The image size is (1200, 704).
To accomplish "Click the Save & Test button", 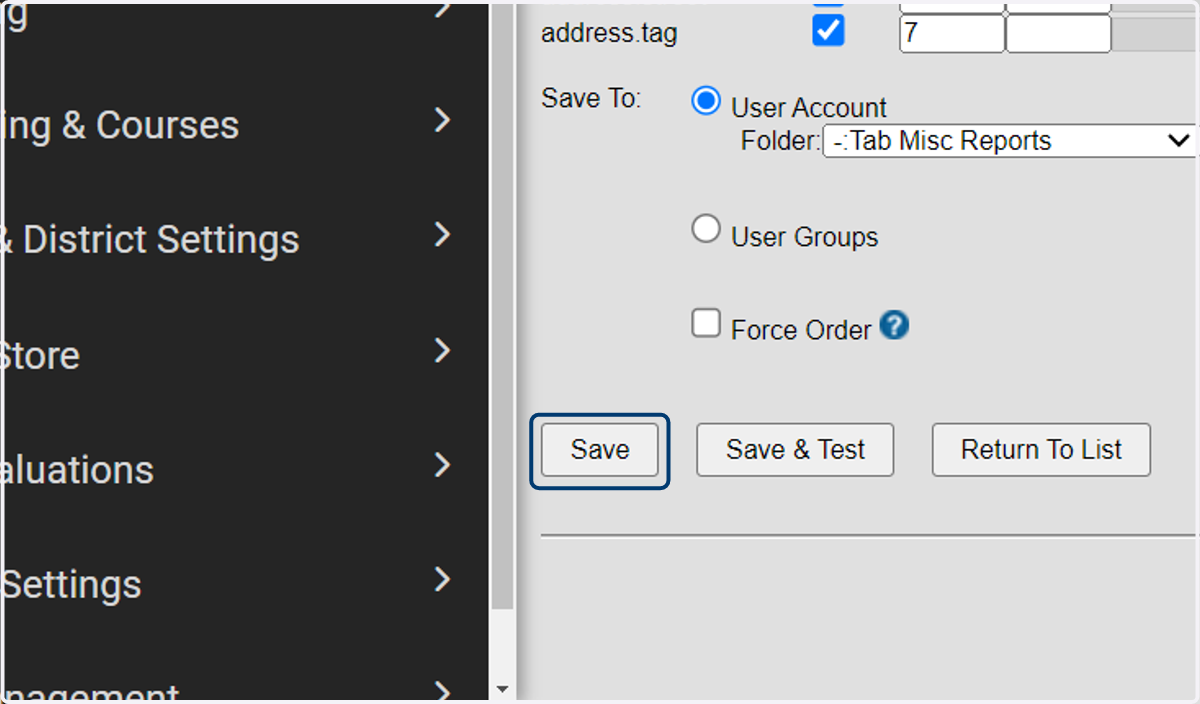I will pyautogui.click(x=795, y=450).
